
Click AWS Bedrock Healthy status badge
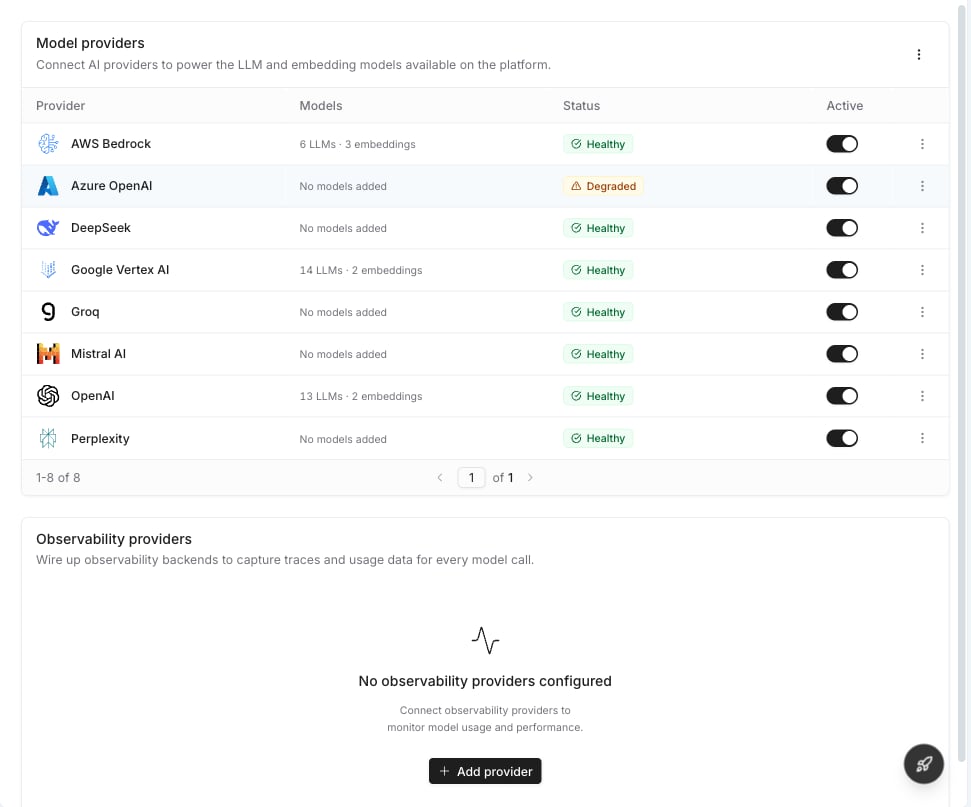[x=598, y=144]
